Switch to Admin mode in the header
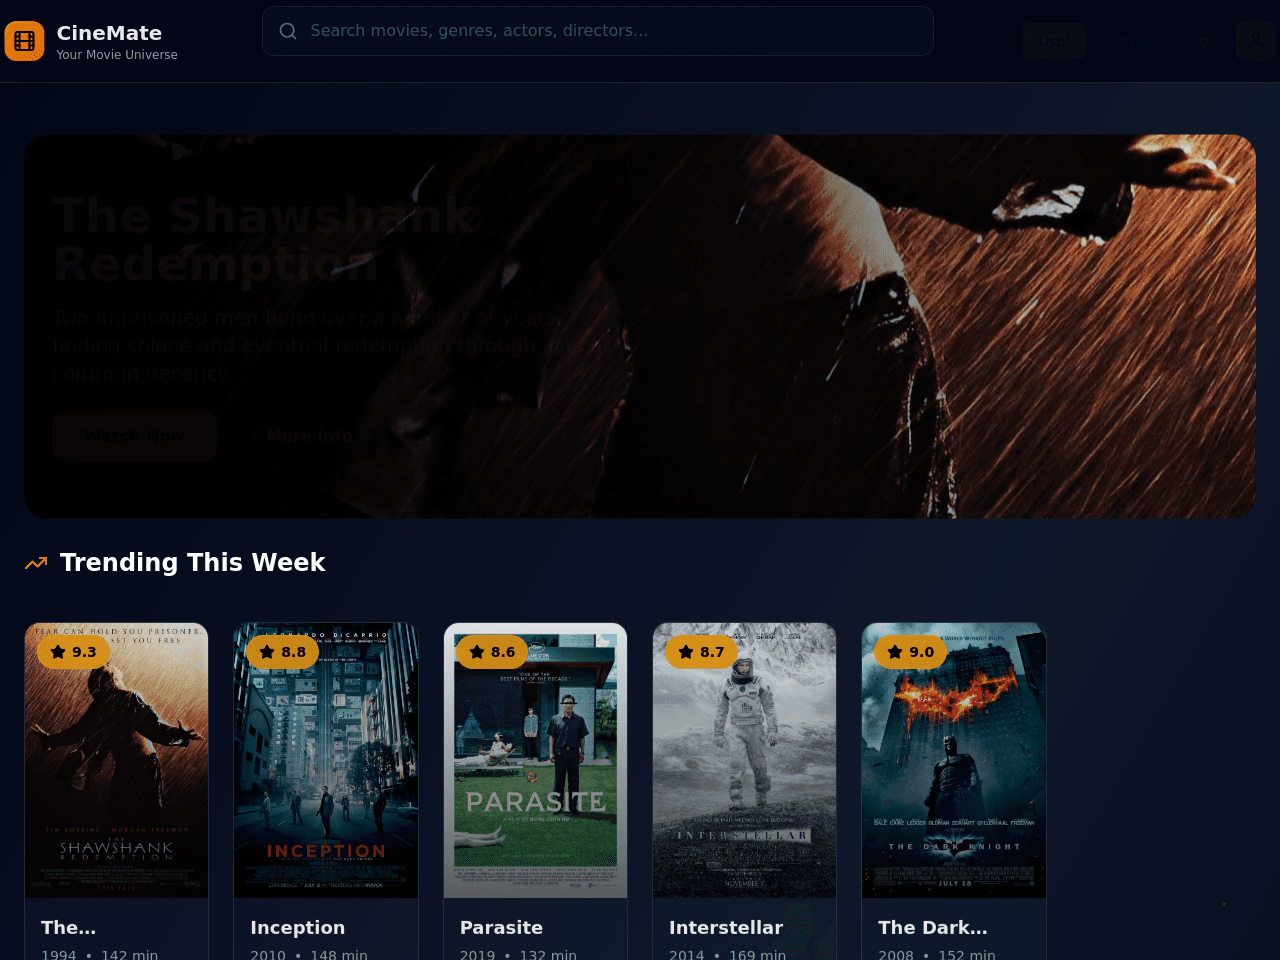Viewport: 1280px width, 960px height. 1129,41
